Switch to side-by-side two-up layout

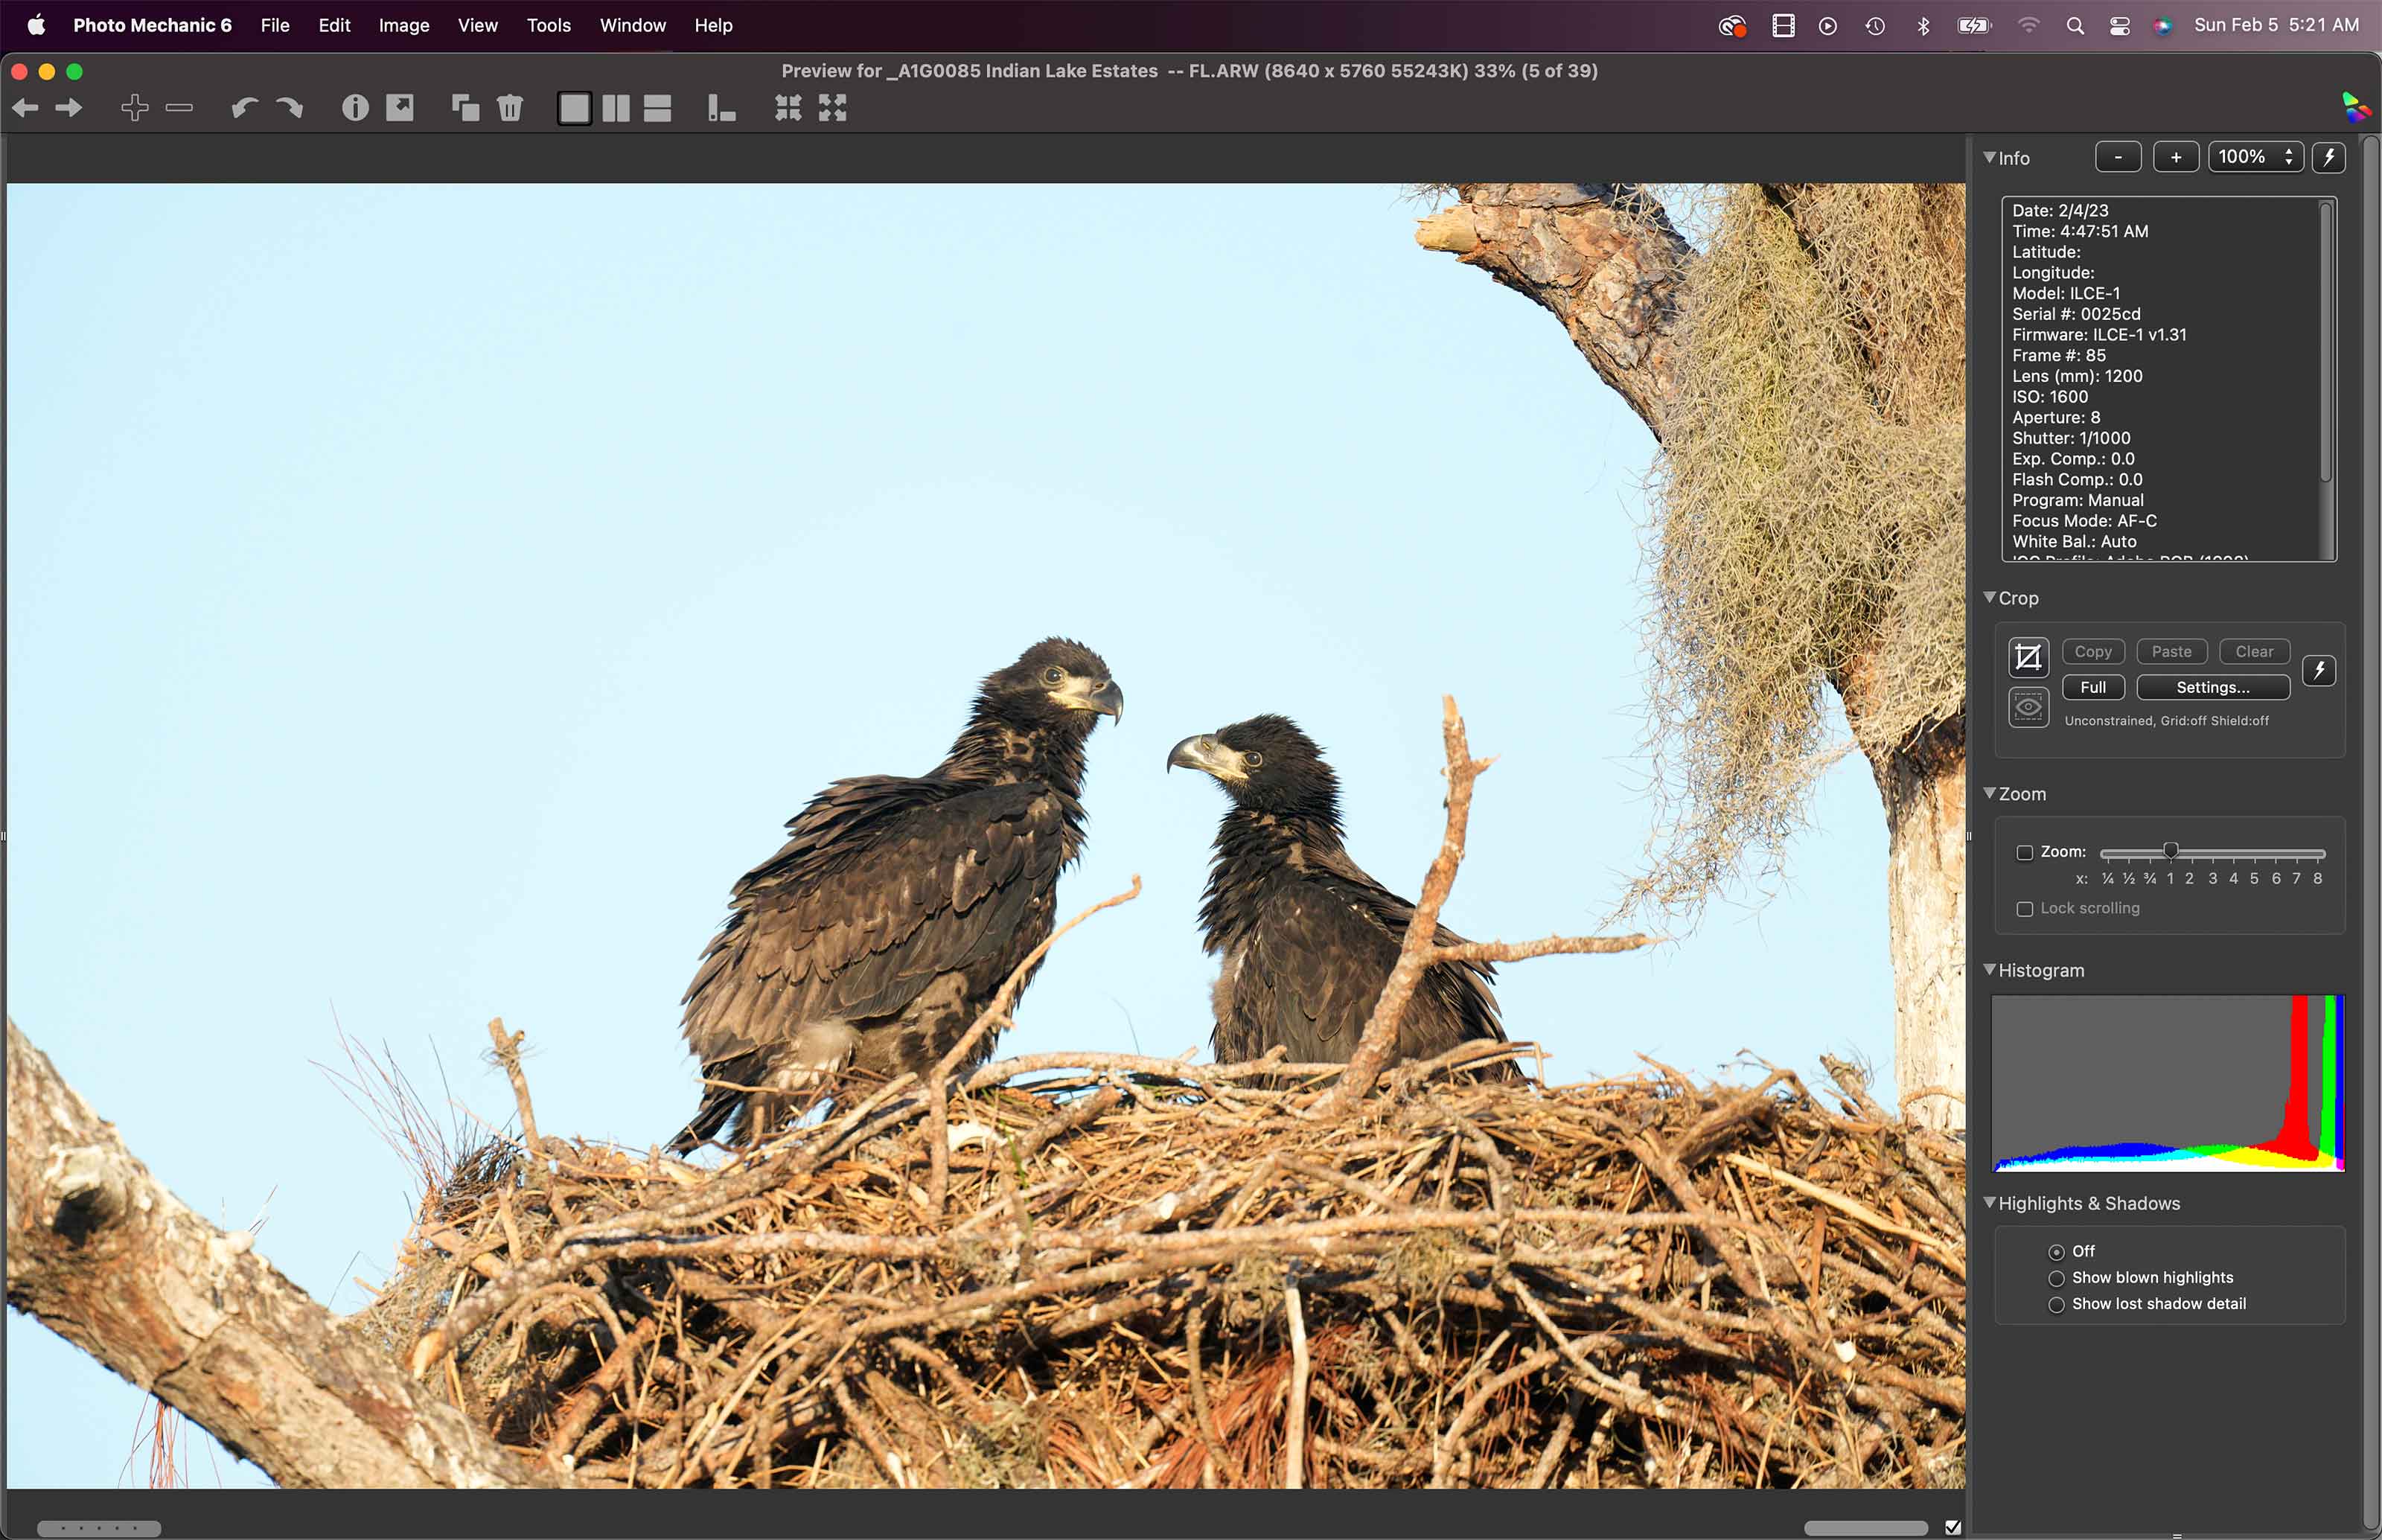(616, 108)
